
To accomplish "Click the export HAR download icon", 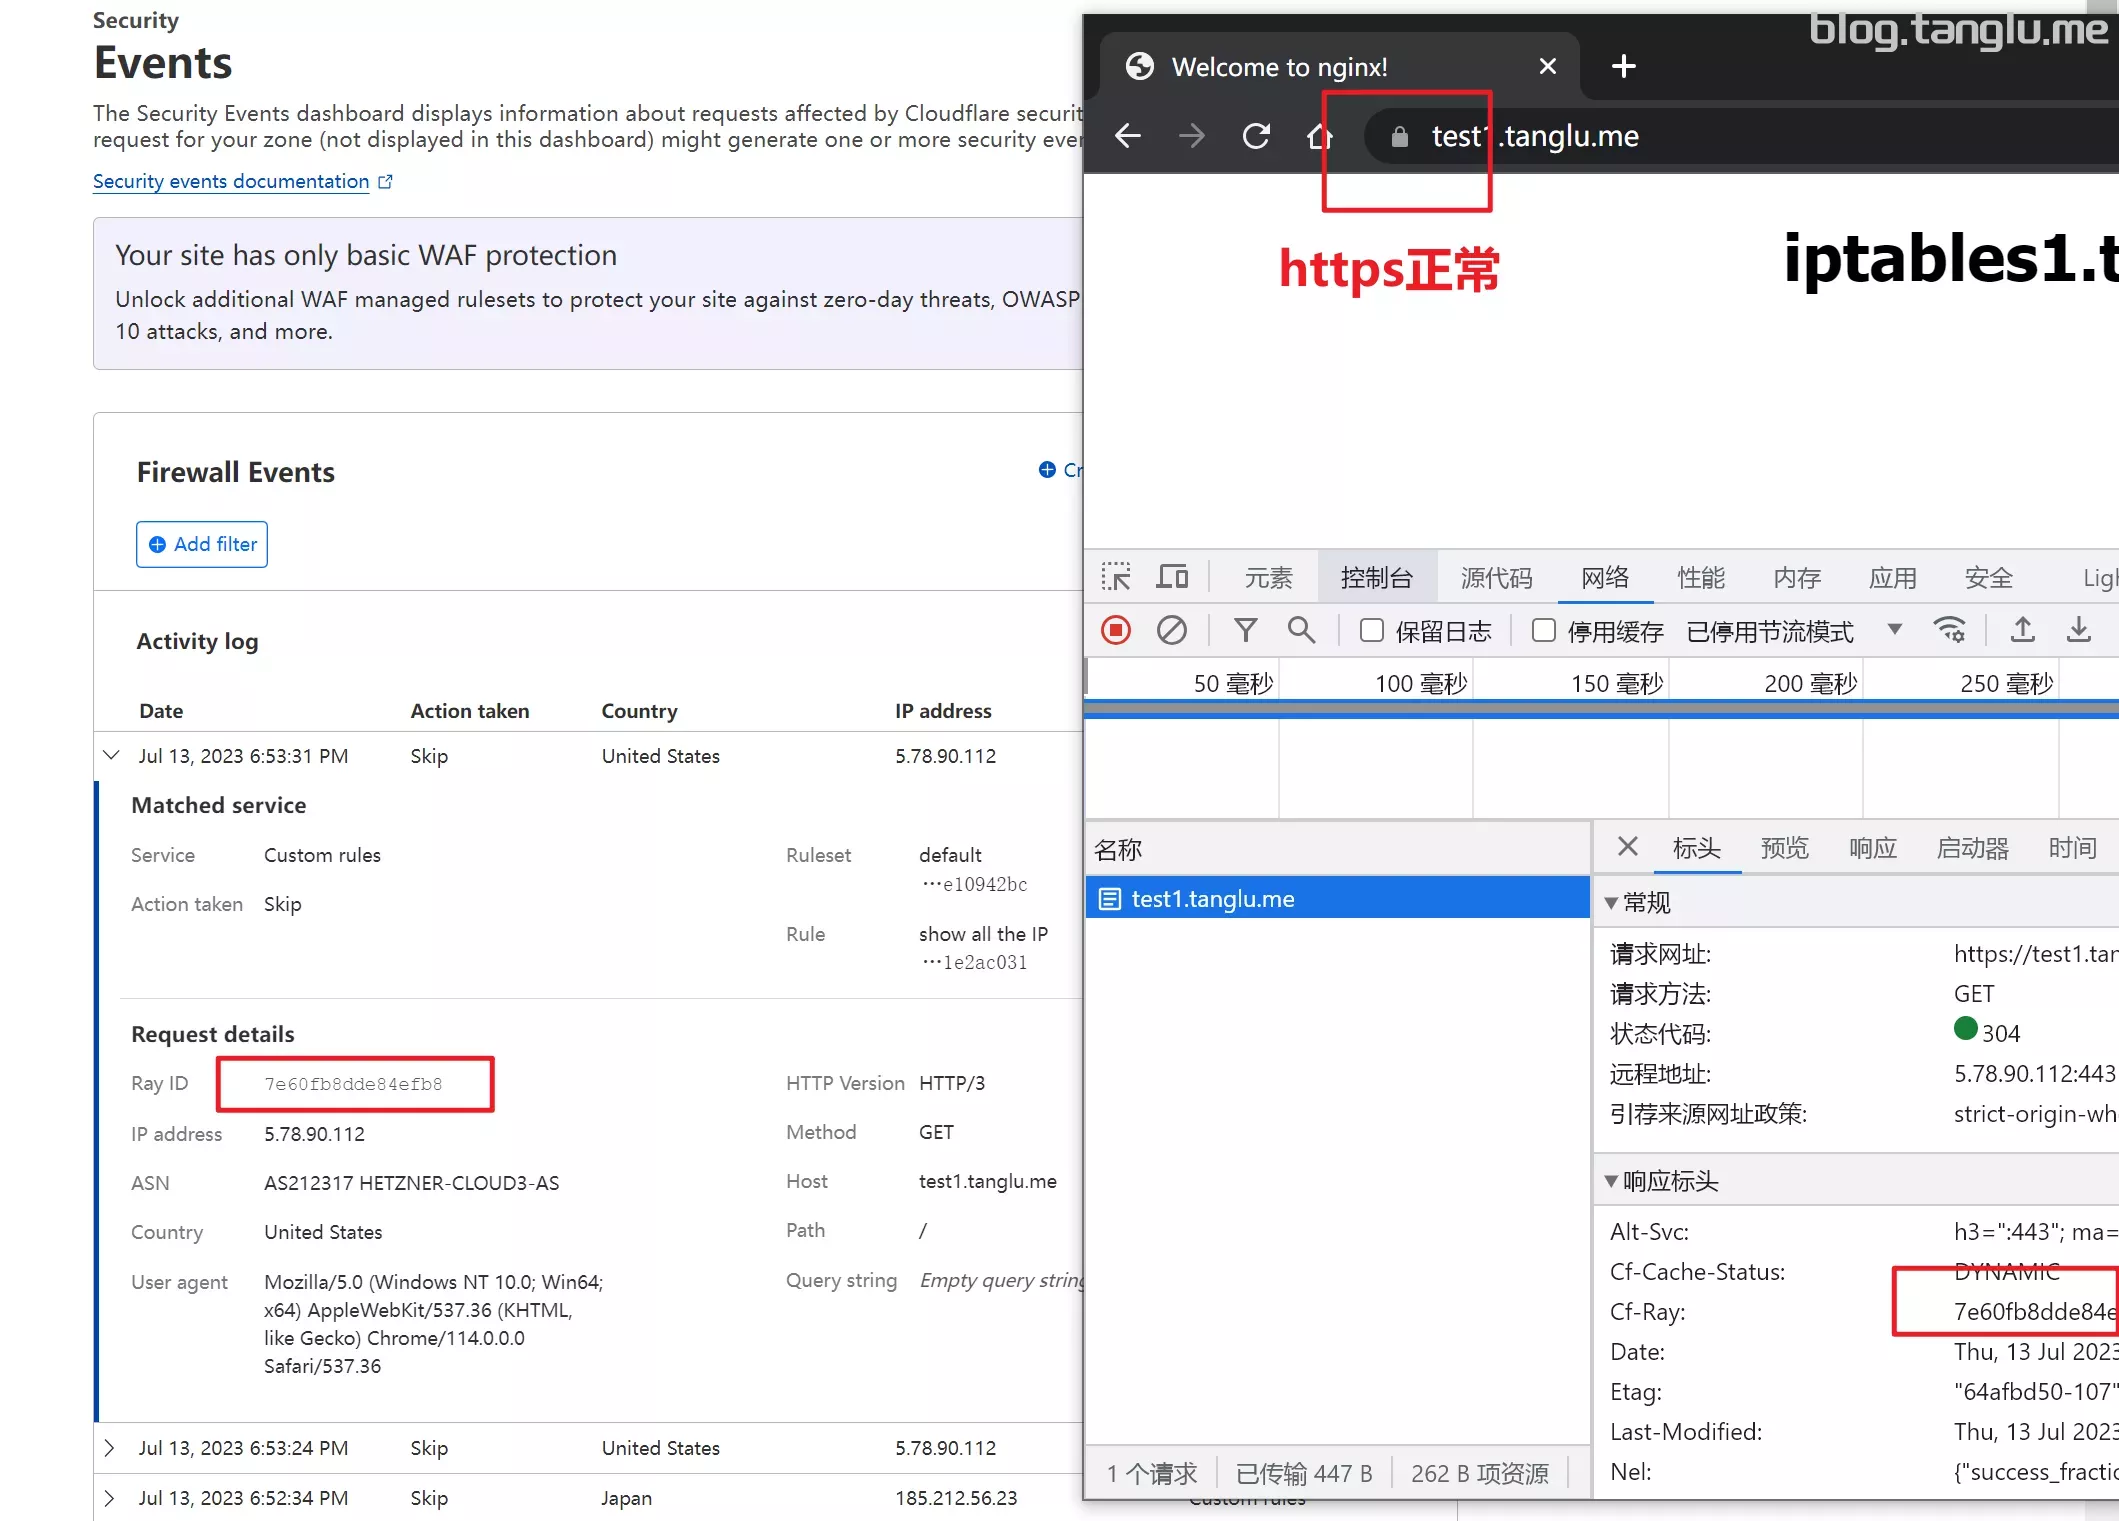I will (2079, 630).
